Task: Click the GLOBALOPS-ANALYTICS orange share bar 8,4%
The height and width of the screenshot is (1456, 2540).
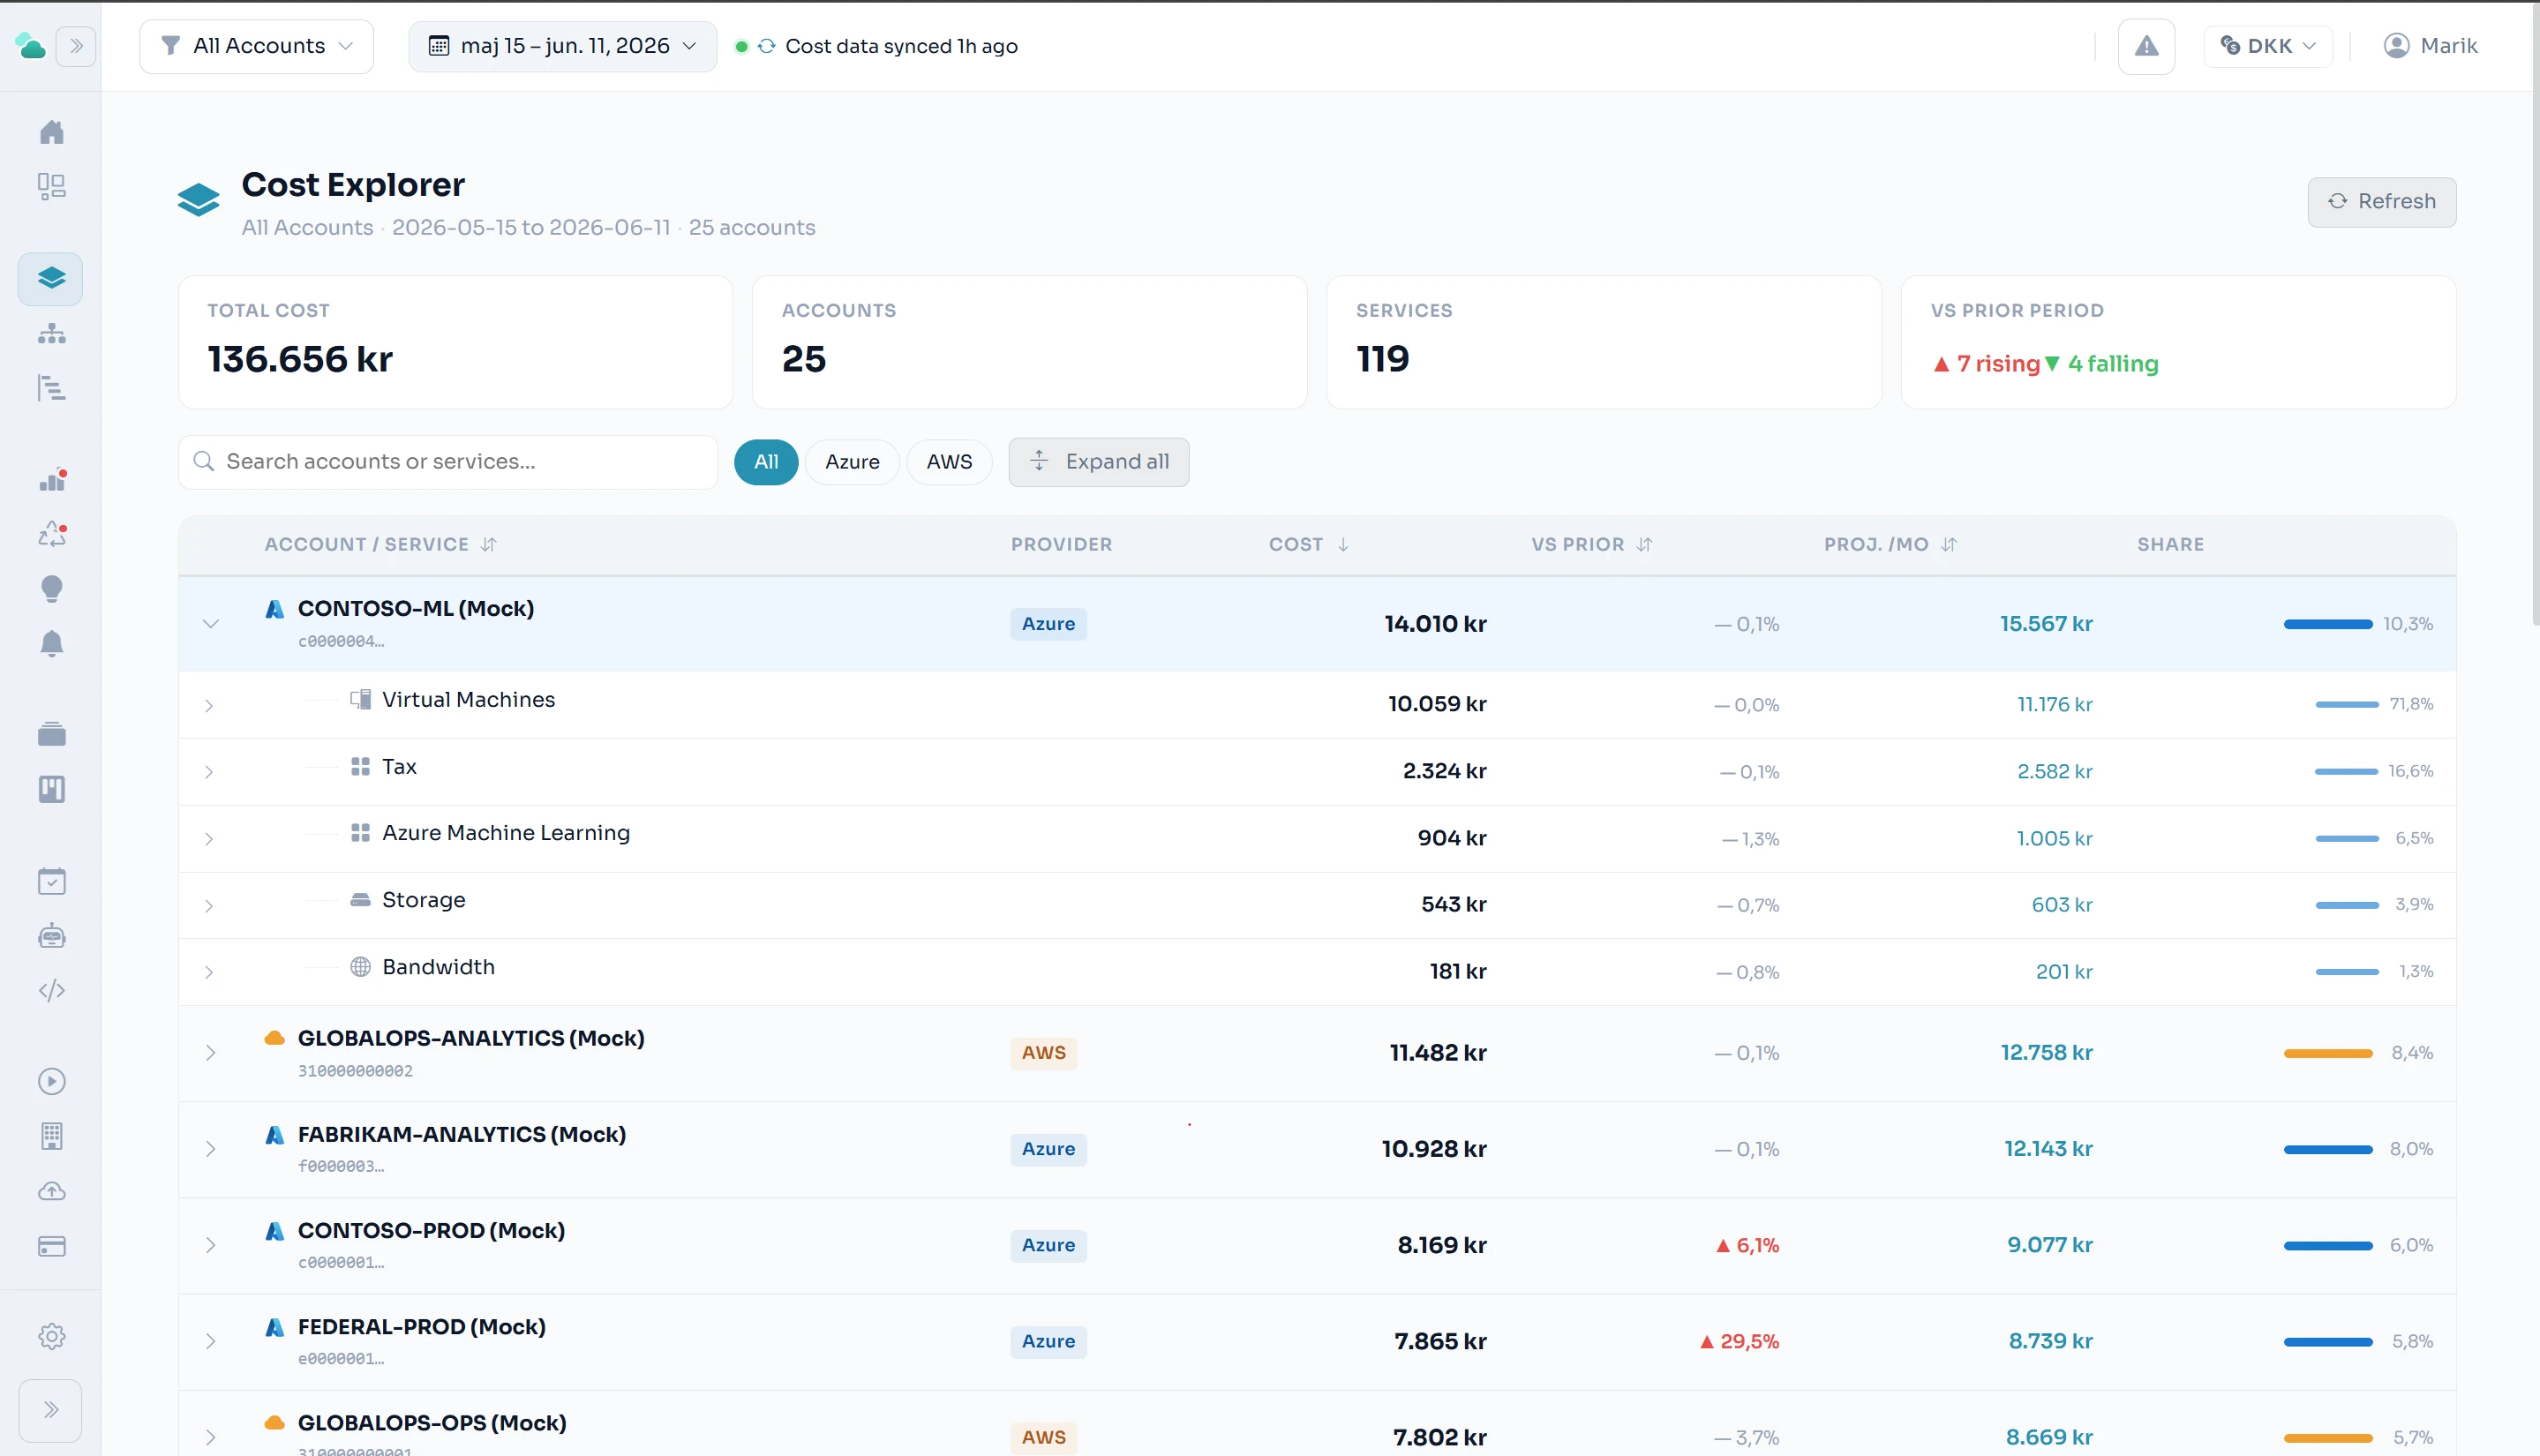Action: [x=2328, y=1053]
